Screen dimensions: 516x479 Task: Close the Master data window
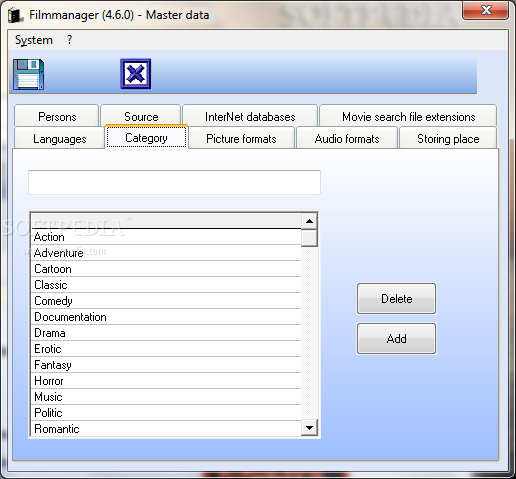(x=486, y=10)
